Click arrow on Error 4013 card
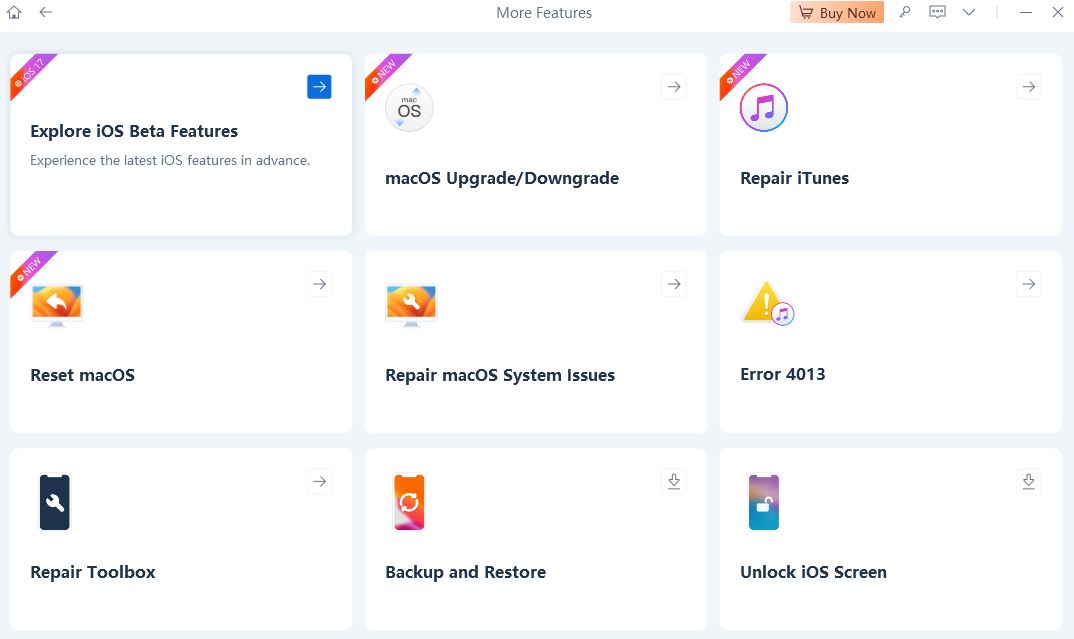Image resolution: width=1074 pixels, height=639 pixels. [1029, 284]
